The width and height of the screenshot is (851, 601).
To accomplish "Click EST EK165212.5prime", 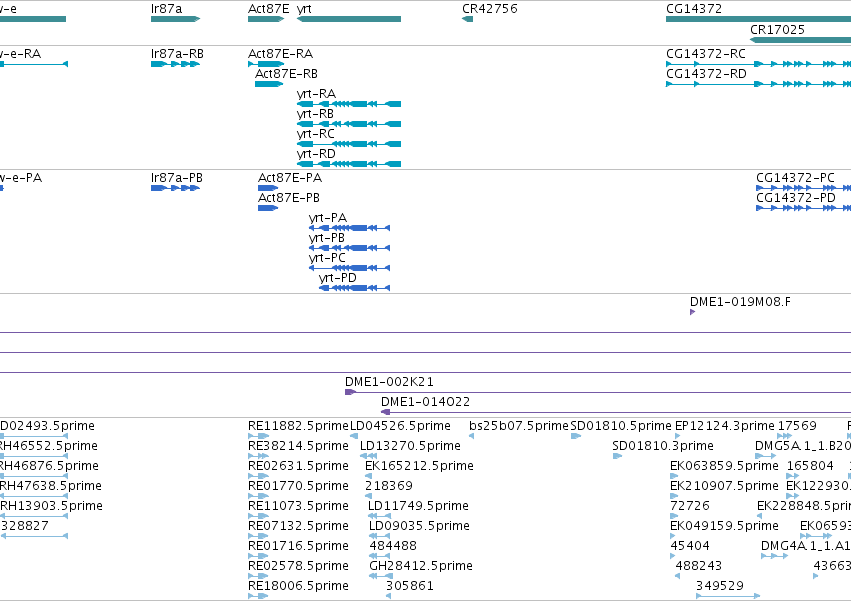I will pos(368,476).
